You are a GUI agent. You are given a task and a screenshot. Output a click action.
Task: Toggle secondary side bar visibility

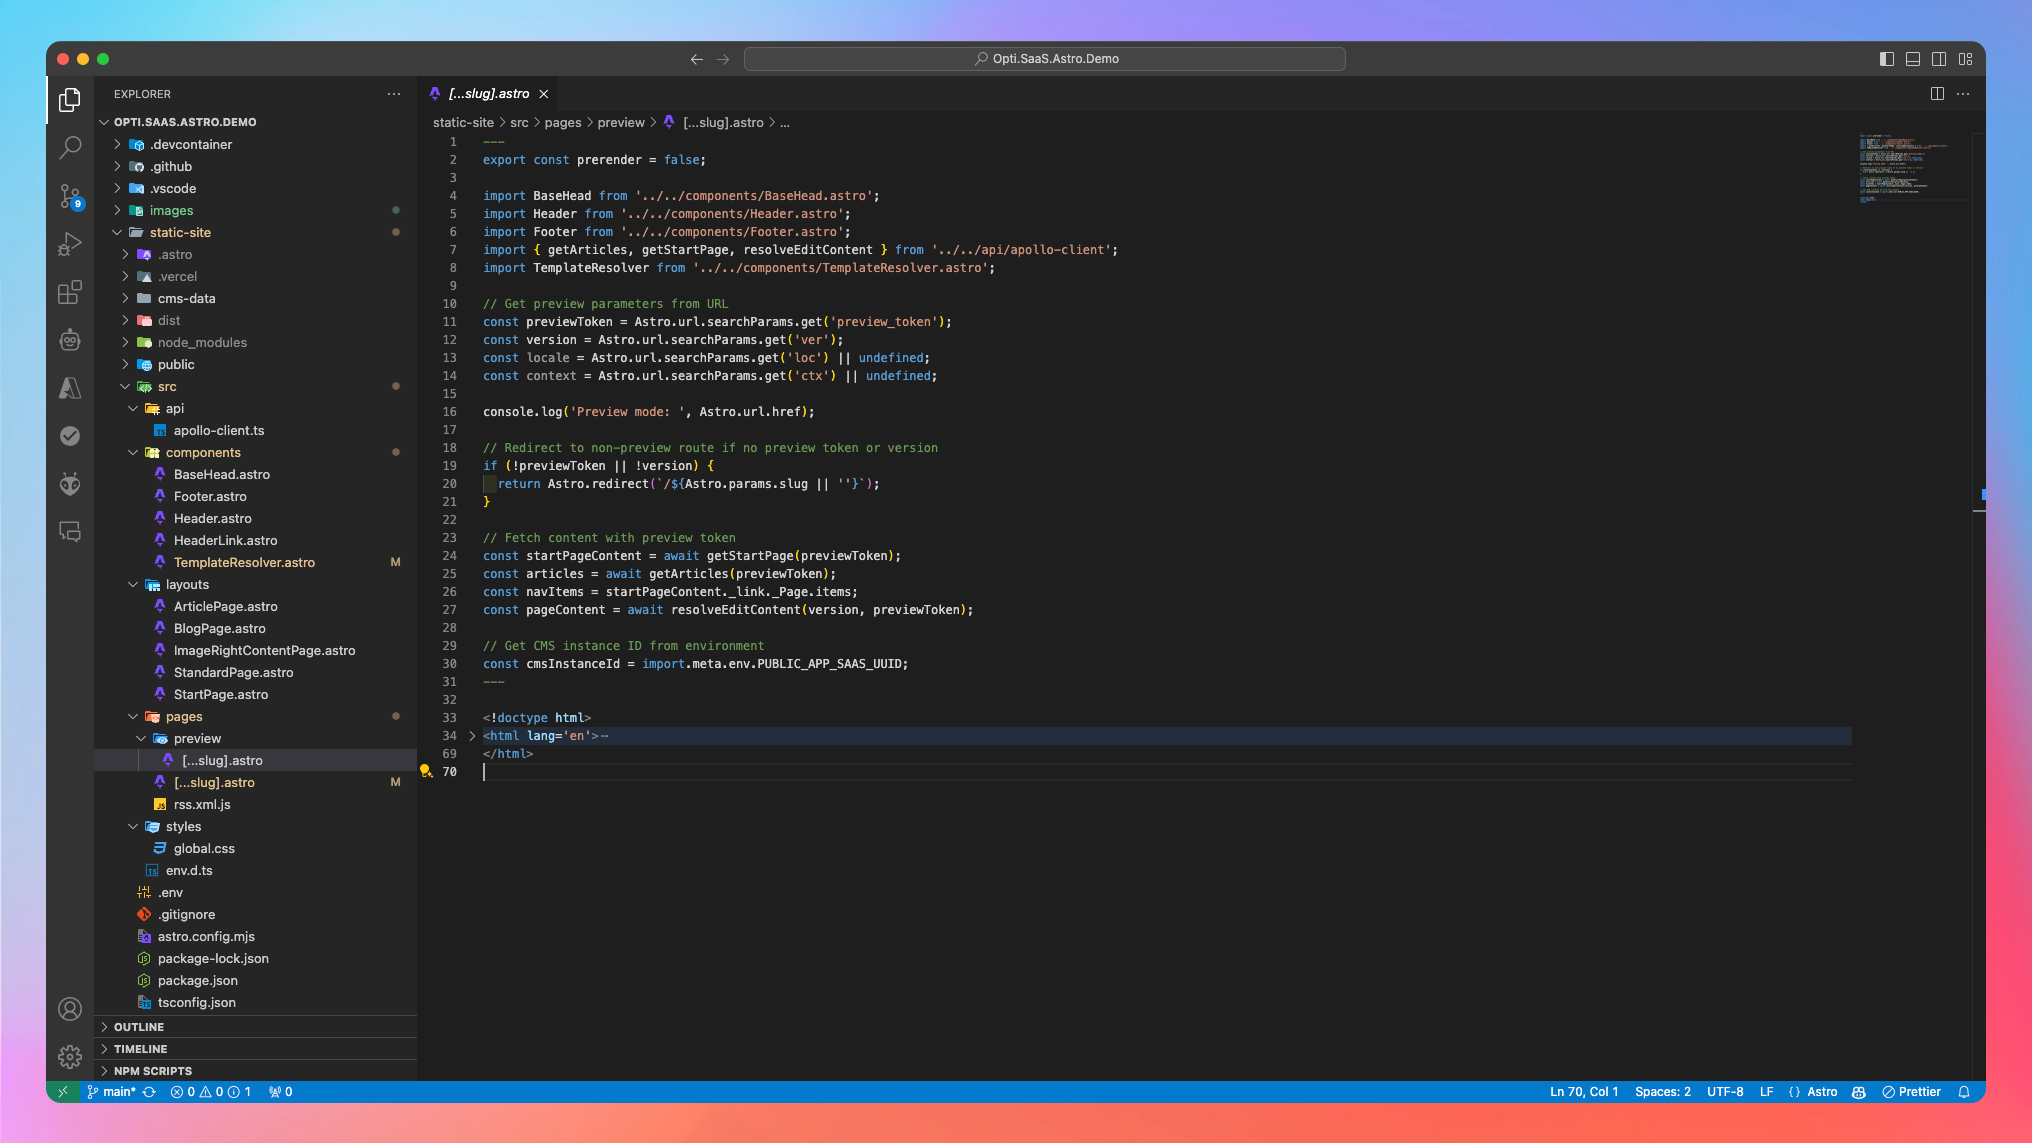pos(1939,59)
